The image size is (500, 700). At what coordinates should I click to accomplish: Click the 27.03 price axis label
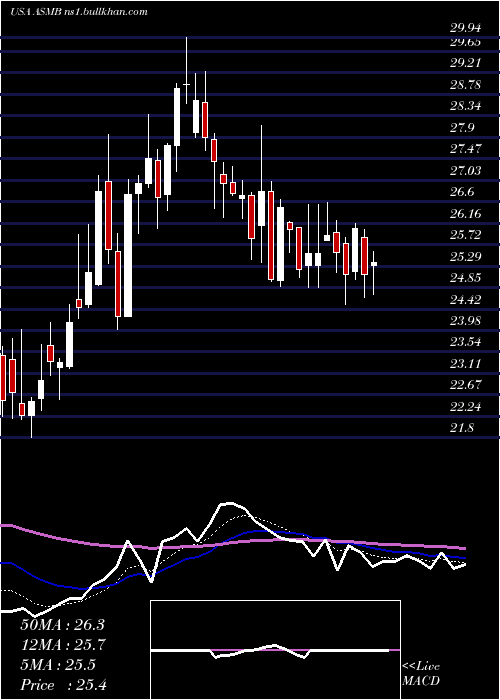(x=466, y=170)
